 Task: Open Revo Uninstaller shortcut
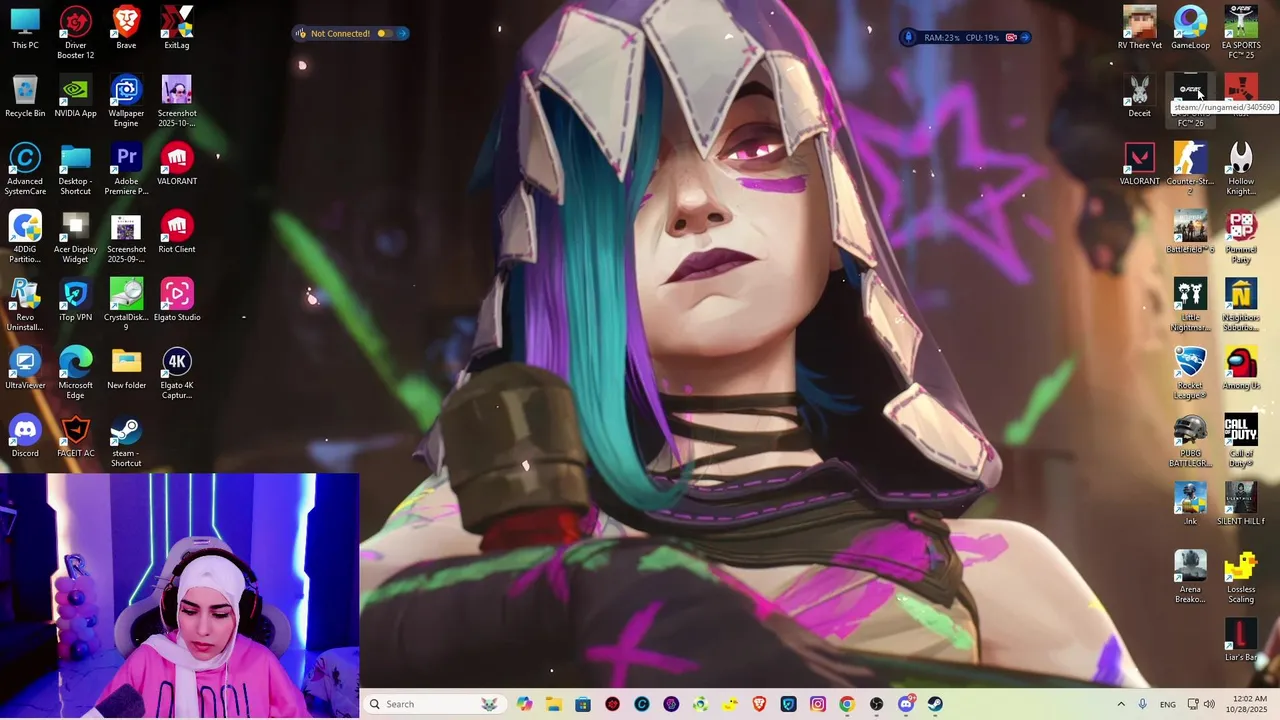(25, 304)
